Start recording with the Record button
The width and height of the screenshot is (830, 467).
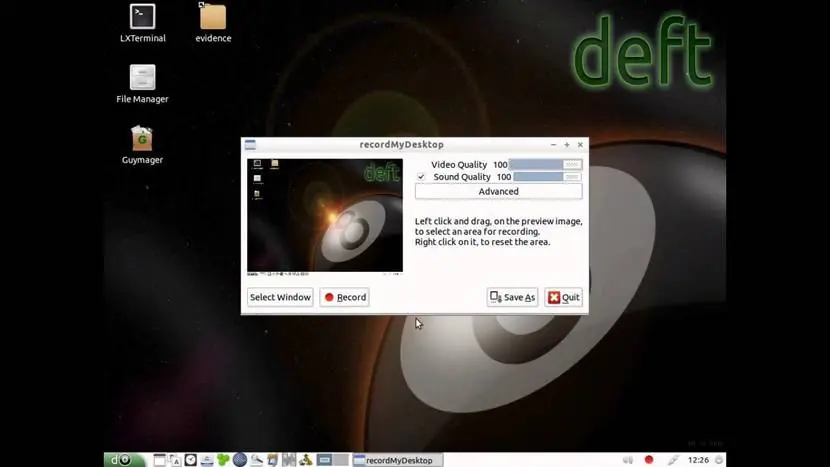pyautogui.click(x=345, y=297)
